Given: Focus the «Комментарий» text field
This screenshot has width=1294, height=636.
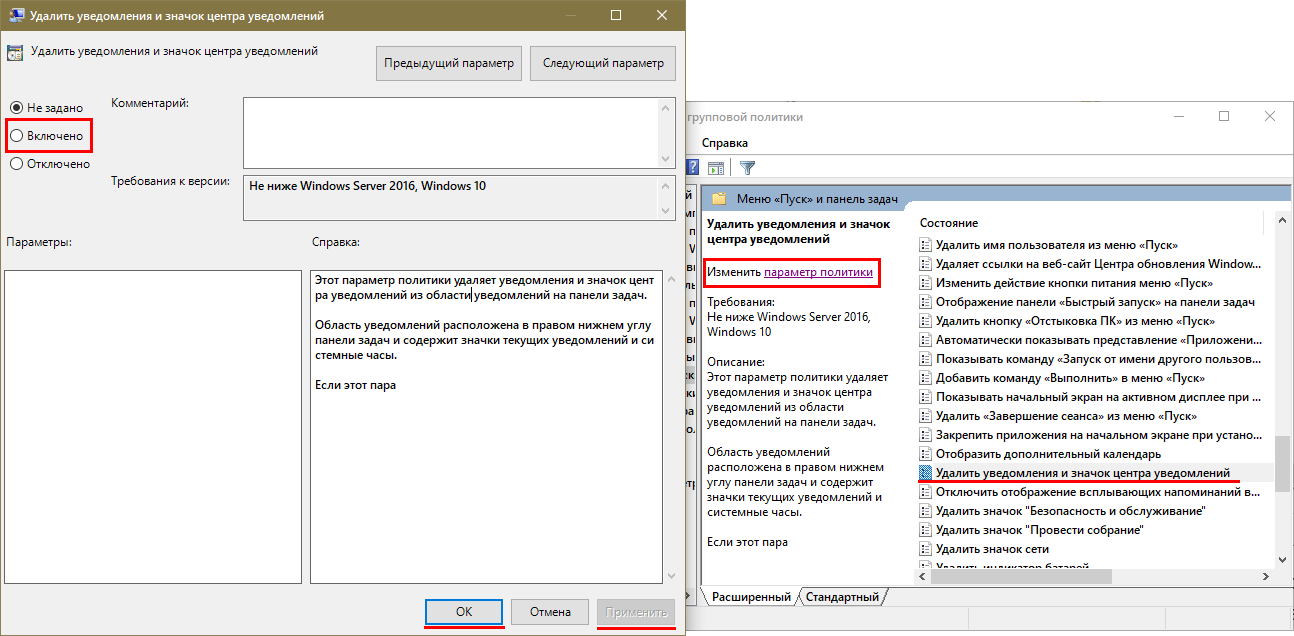Looking at the screenshot, I should [x=451, y=131].
